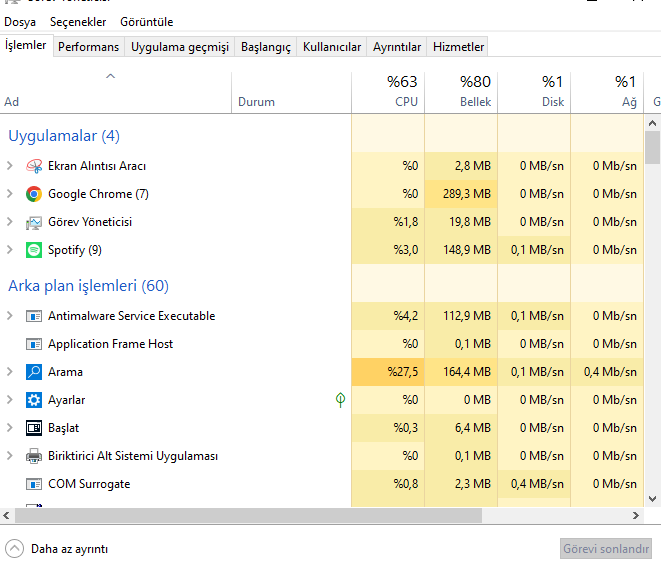661x561 pixels.
Task: Collapse details with Daha az ayrıntı
Action: click(58, 549)
